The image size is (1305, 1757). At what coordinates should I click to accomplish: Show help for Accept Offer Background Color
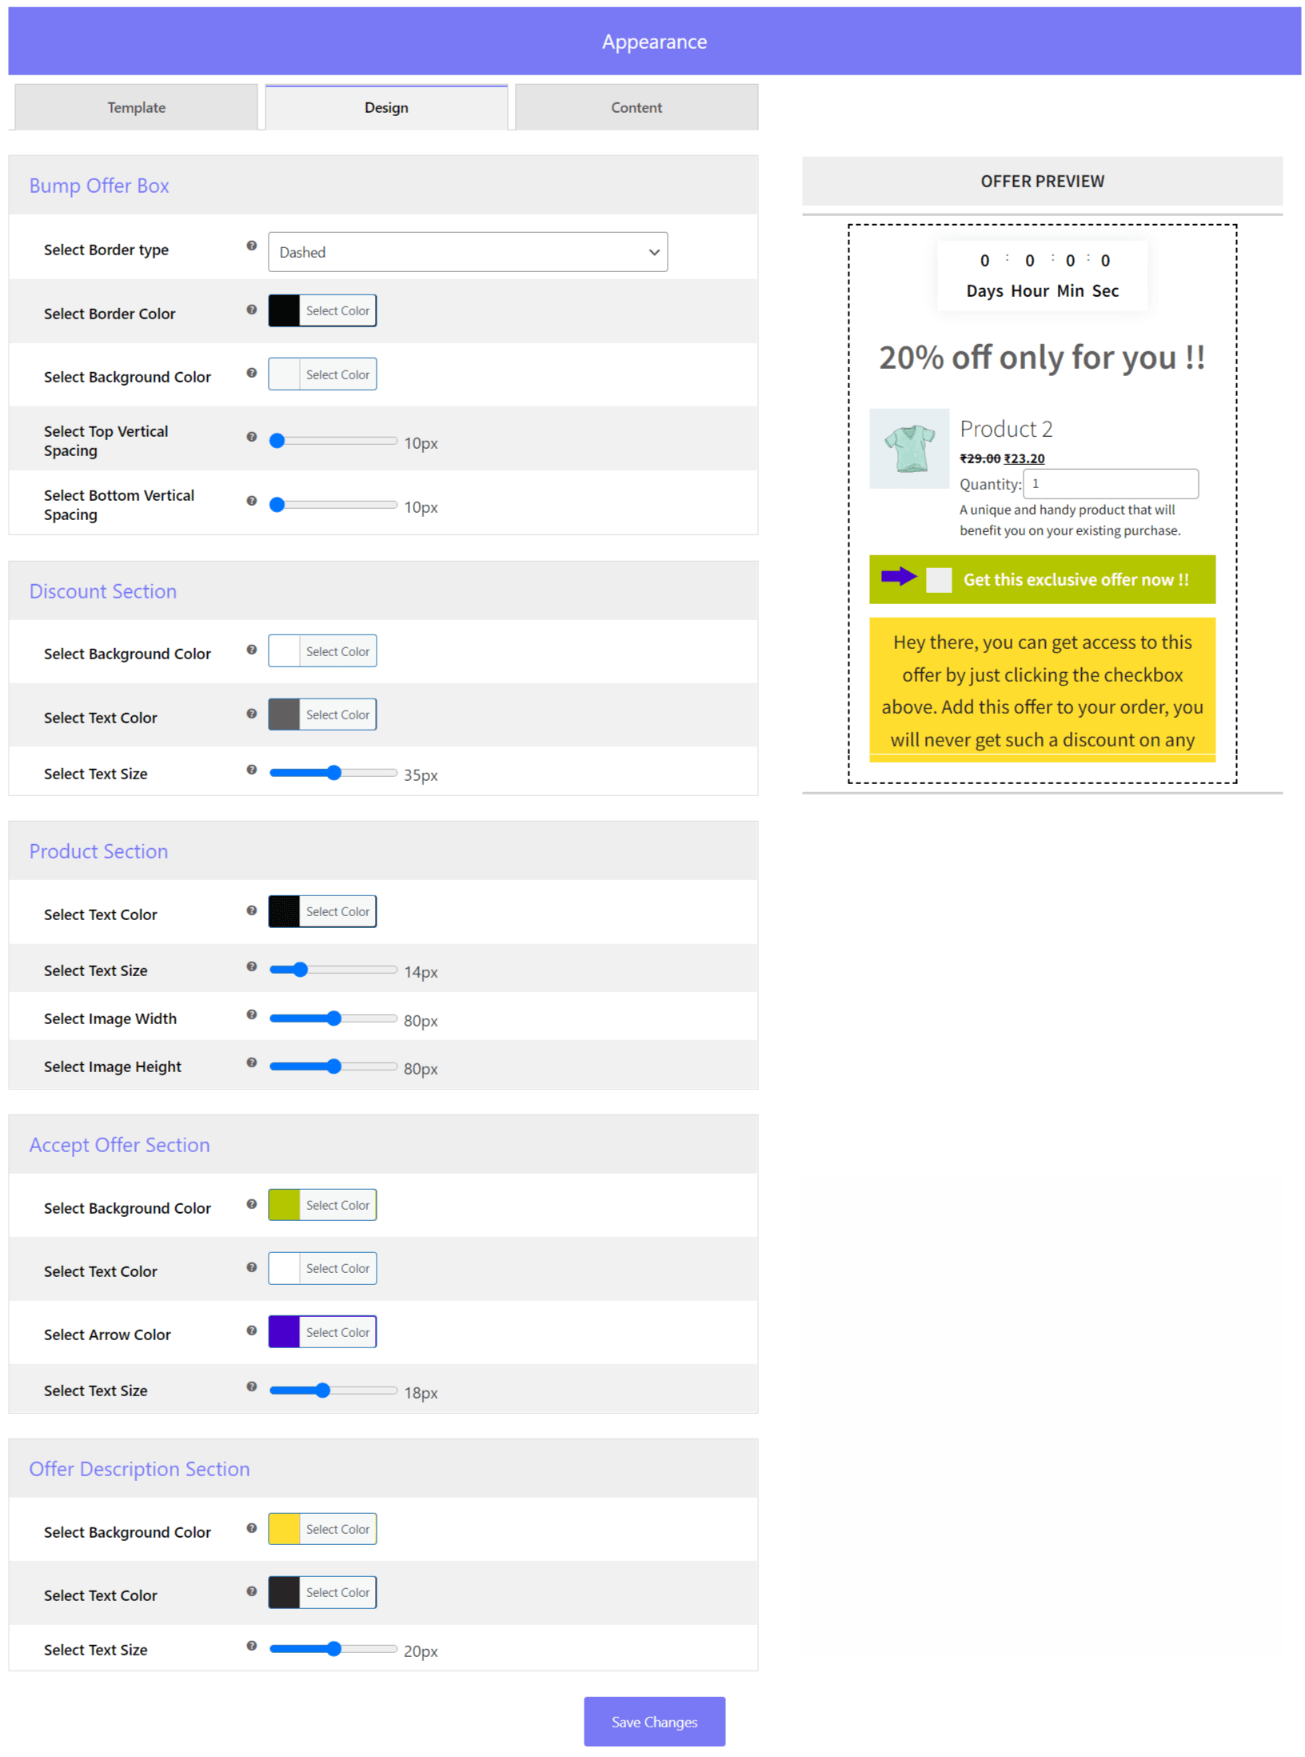coord(252,1204)
